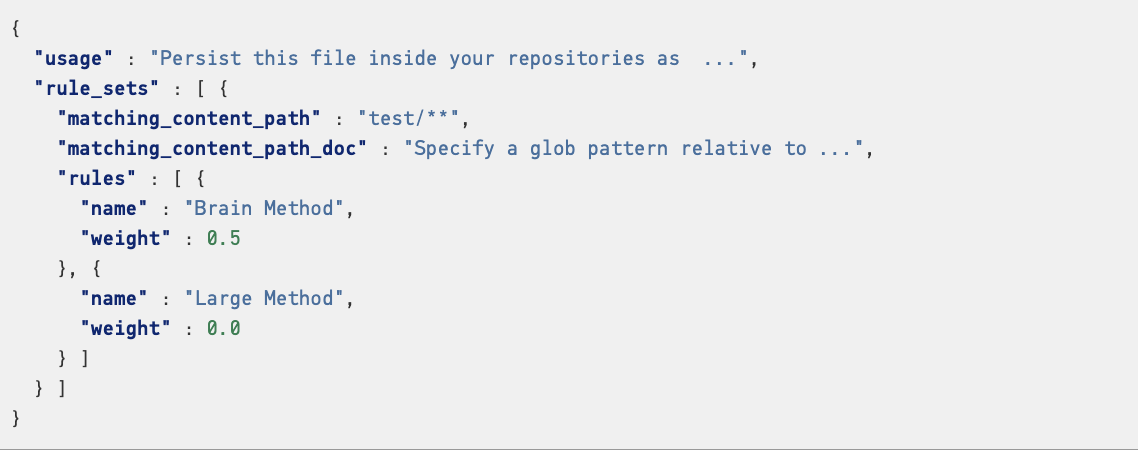Click the "name" key beside Large Method
1138x452 pixels.
pos(115,299)
